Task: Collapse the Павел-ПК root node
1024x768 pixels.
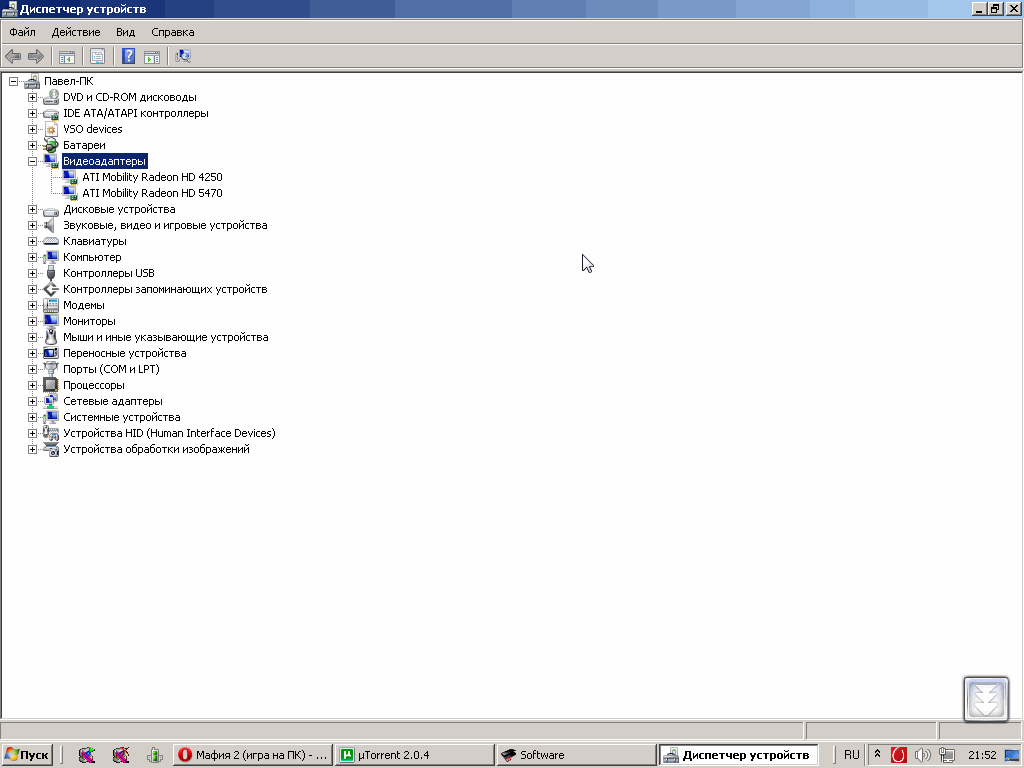Action: 13,81
